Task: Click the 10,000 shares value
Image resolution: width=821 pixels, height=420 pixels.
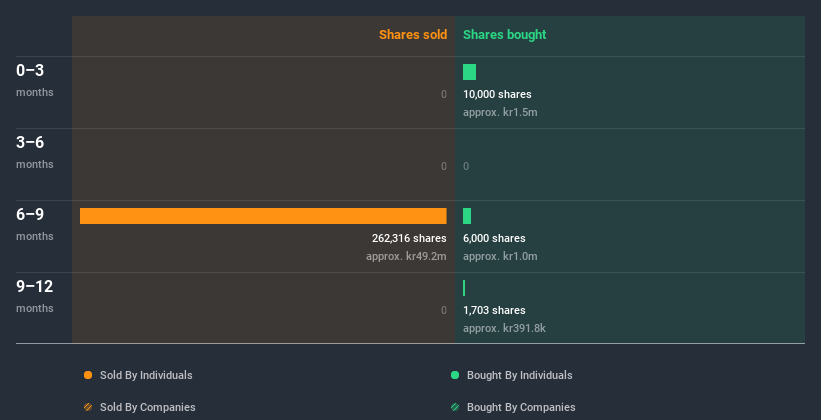Action: click(497, 94)
